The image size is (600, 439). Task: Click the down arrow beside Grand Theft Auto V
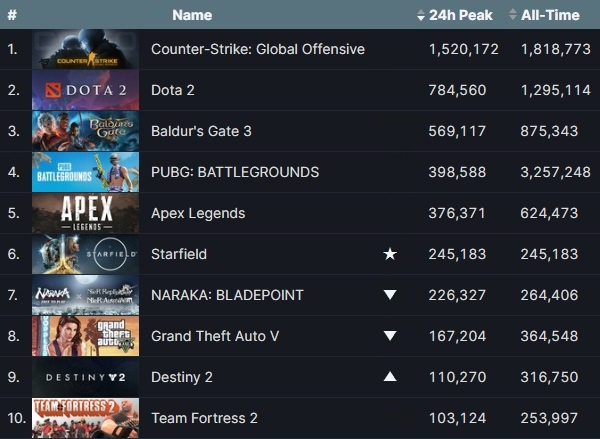click(x=390, y=336)
